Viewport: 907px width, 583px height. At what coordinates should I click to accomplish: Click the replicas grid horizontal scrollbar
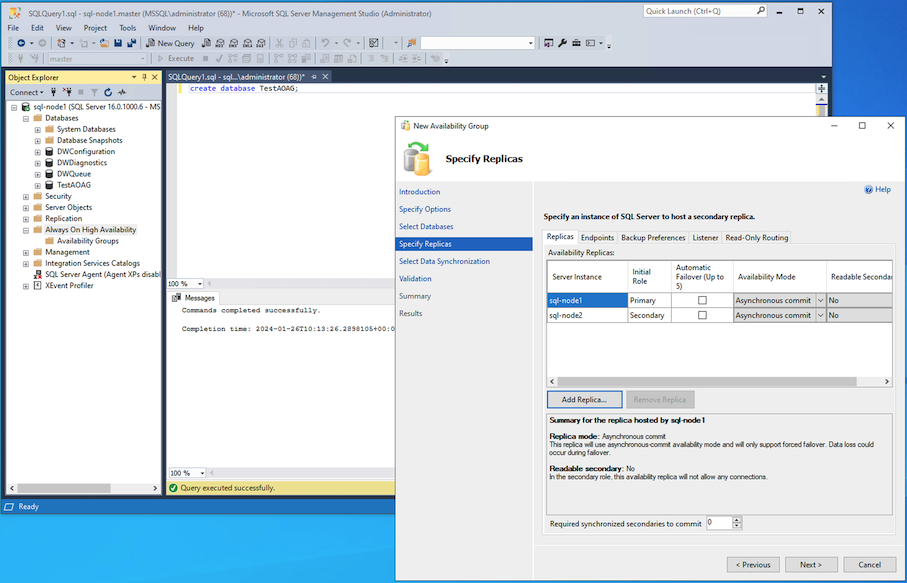coord(707,382)
